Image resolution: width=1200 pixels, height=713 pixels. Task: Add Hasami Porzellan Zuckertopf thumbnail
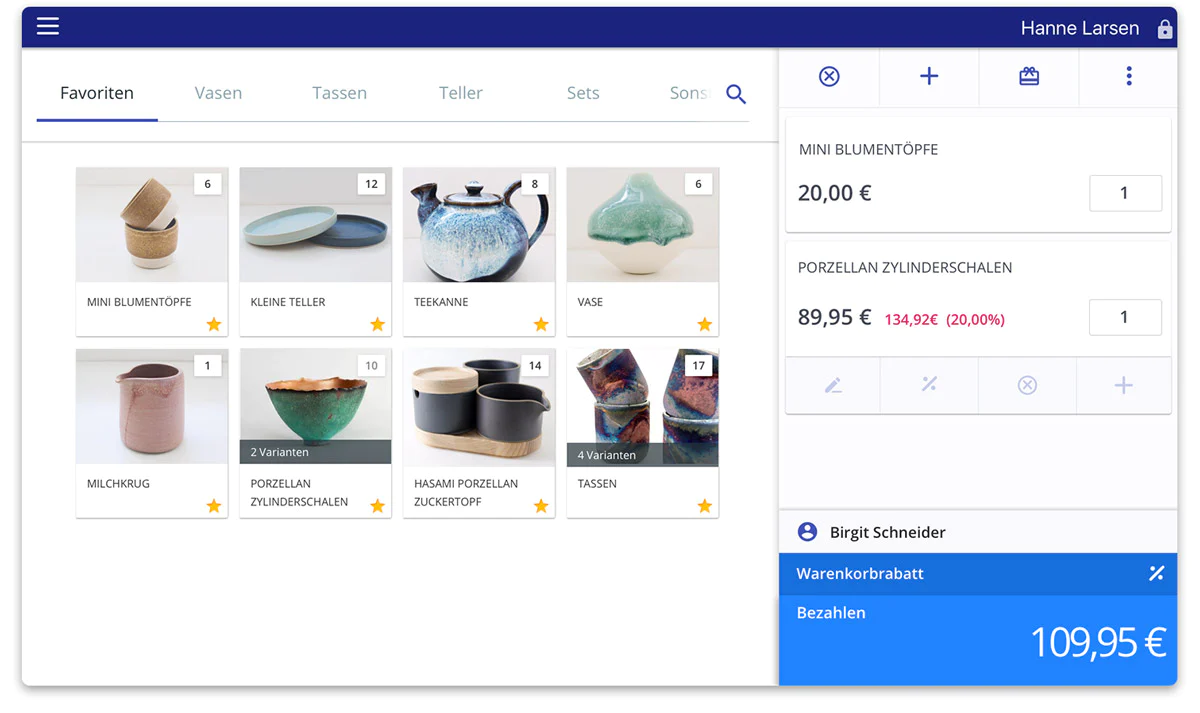[x=479, y=407]
